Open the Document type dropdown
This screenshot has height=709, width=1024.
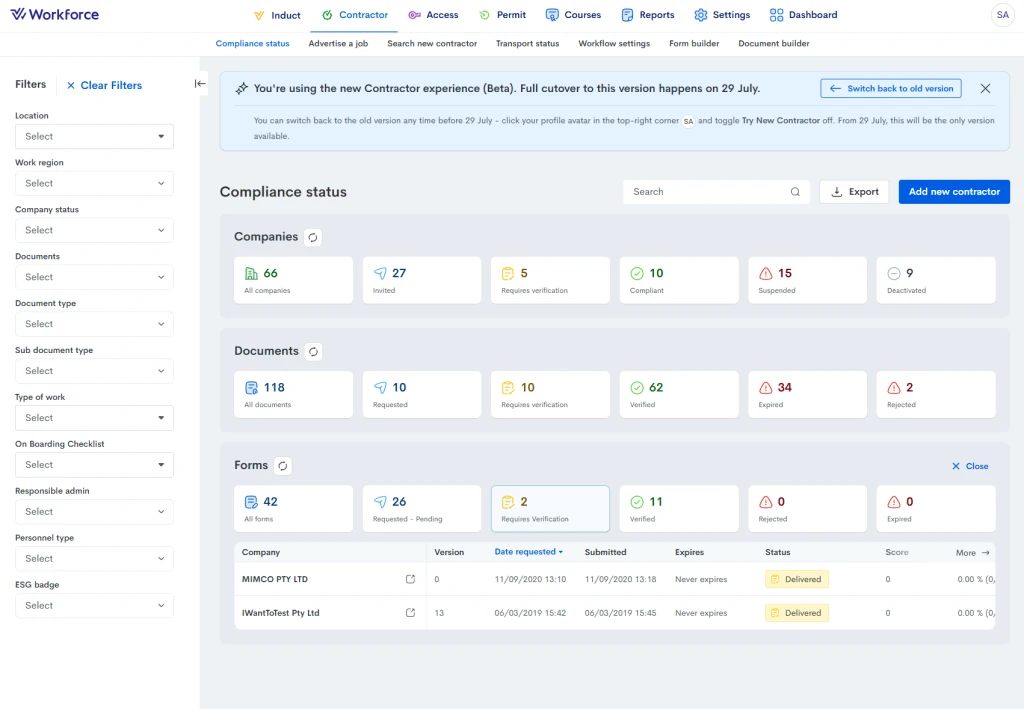[x=94, y=324]
